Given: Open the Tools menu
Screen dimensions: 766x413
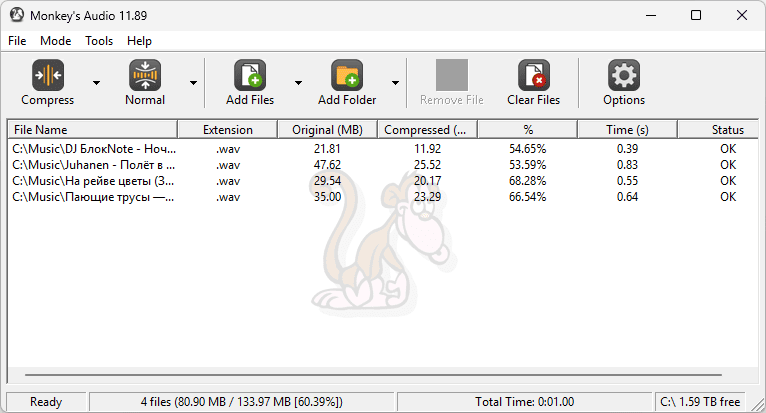Looking at the screenshot, I should tap(99, 41).
